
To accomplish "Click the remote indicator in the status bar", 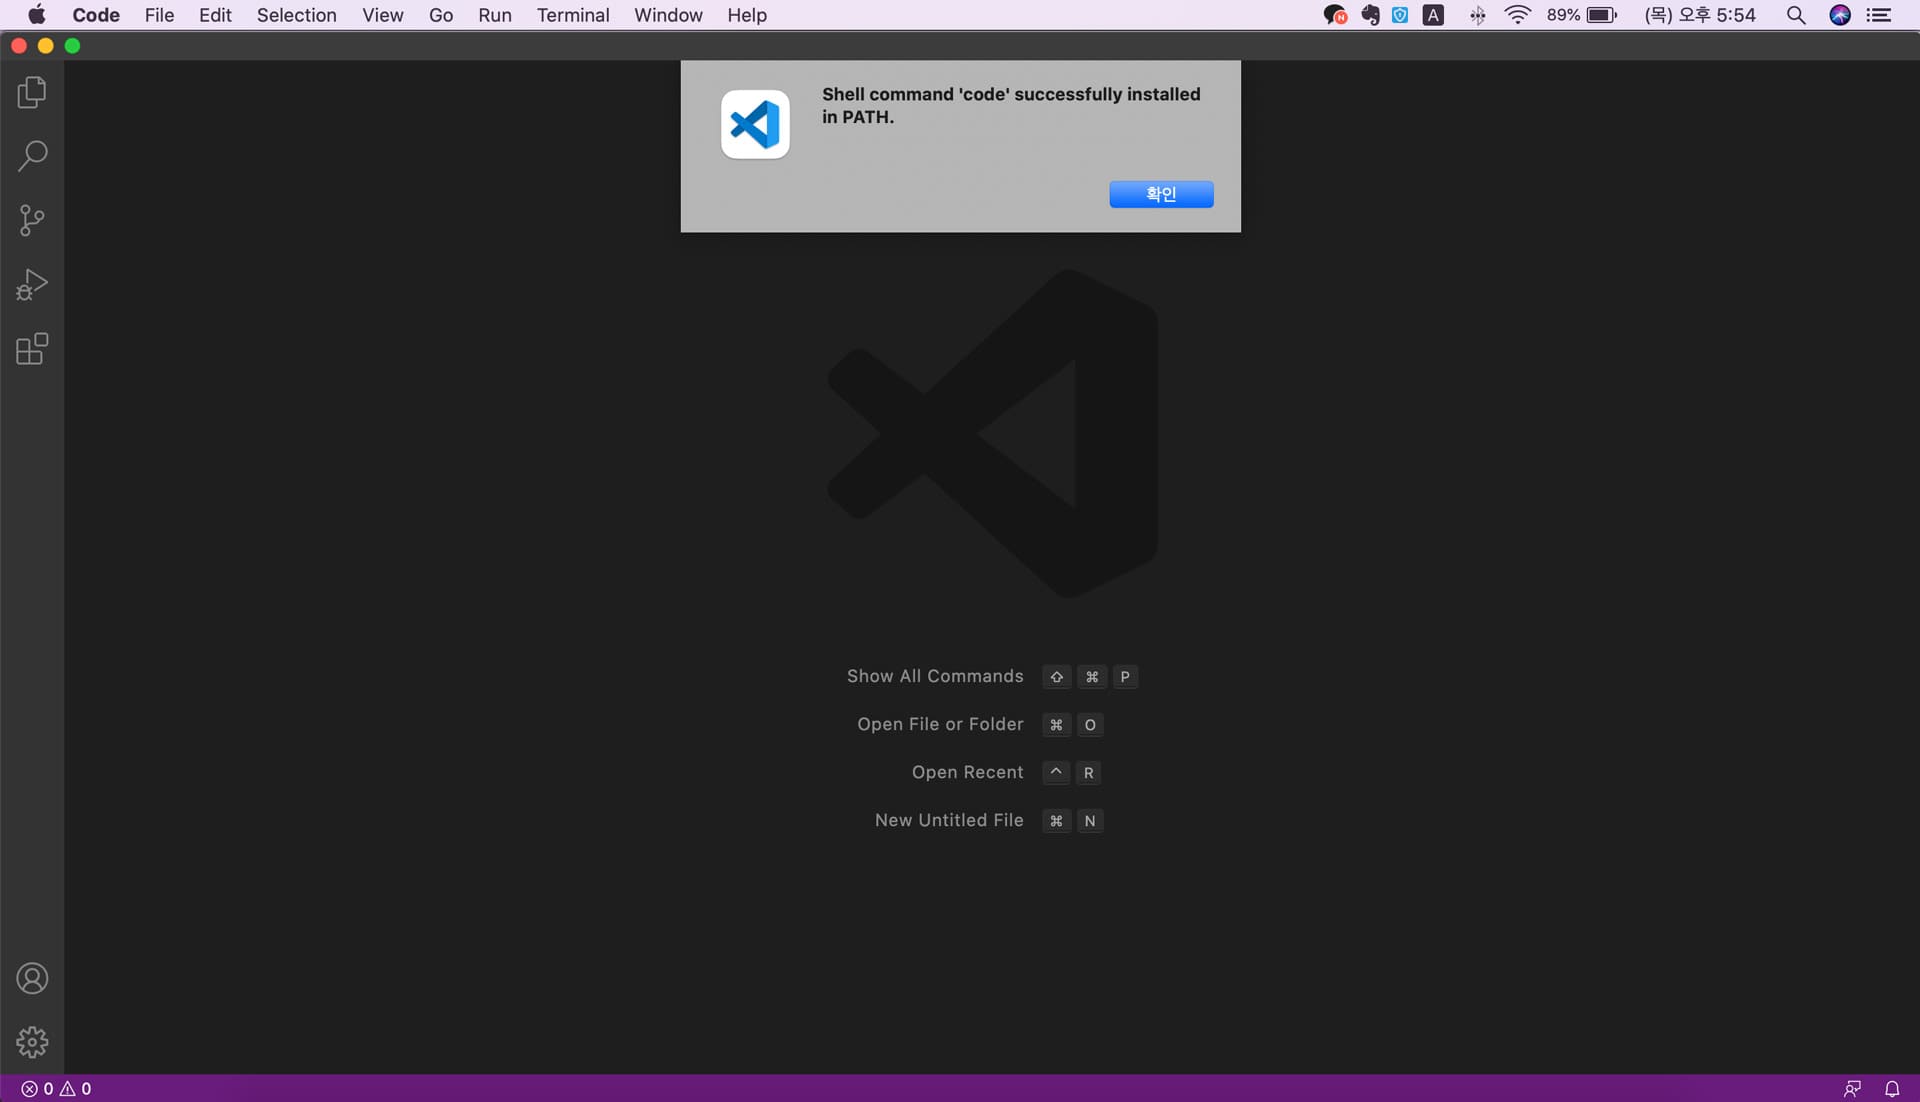I will (x=1853, y=1088).
